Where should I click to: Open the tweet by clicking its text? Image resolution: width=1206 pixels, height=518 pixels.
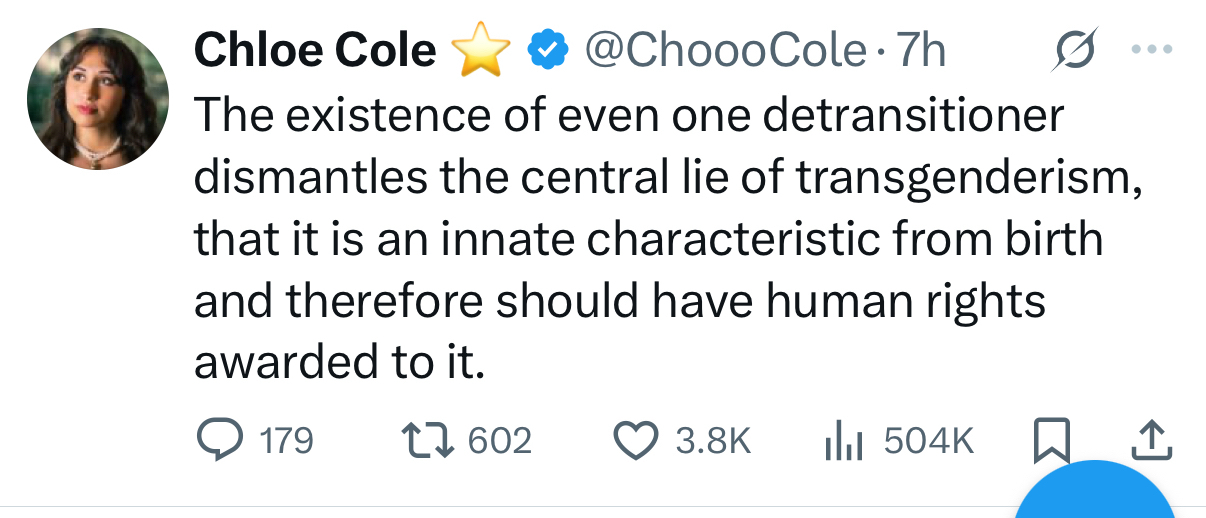640,239
